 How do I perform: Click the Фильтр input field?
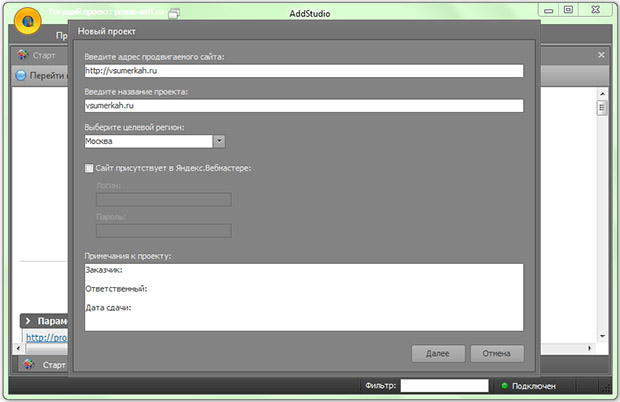pyautogui.click(x=444, y=386)
